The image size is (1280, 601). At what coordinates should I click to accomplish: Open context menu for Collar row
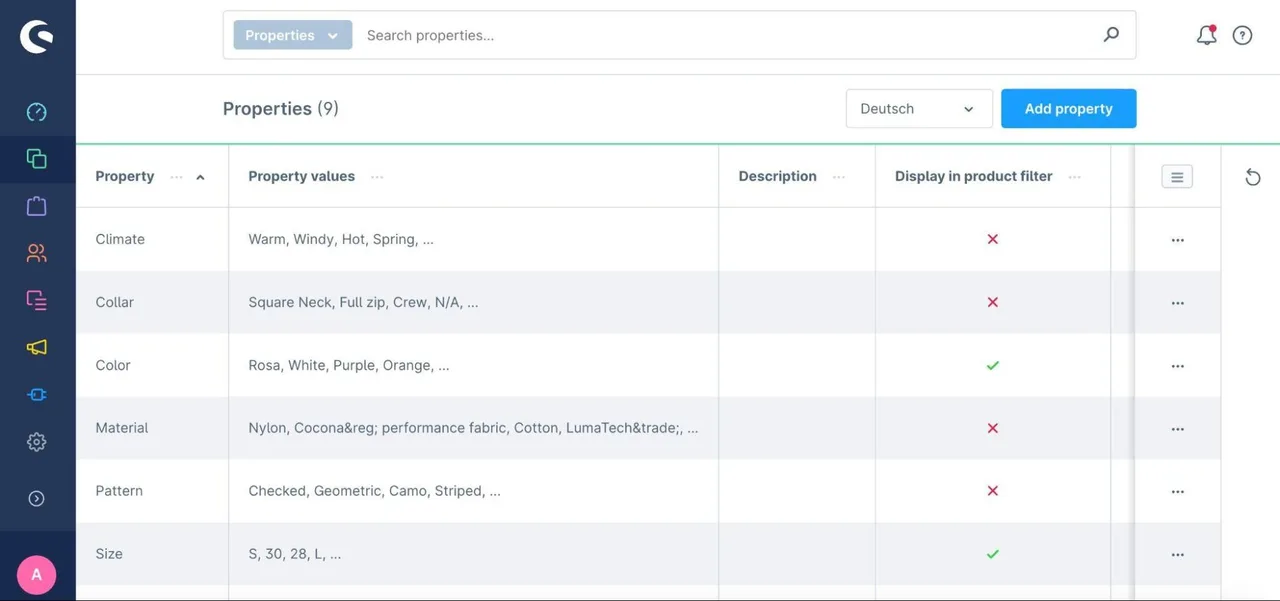click(x=1178, y=303)
